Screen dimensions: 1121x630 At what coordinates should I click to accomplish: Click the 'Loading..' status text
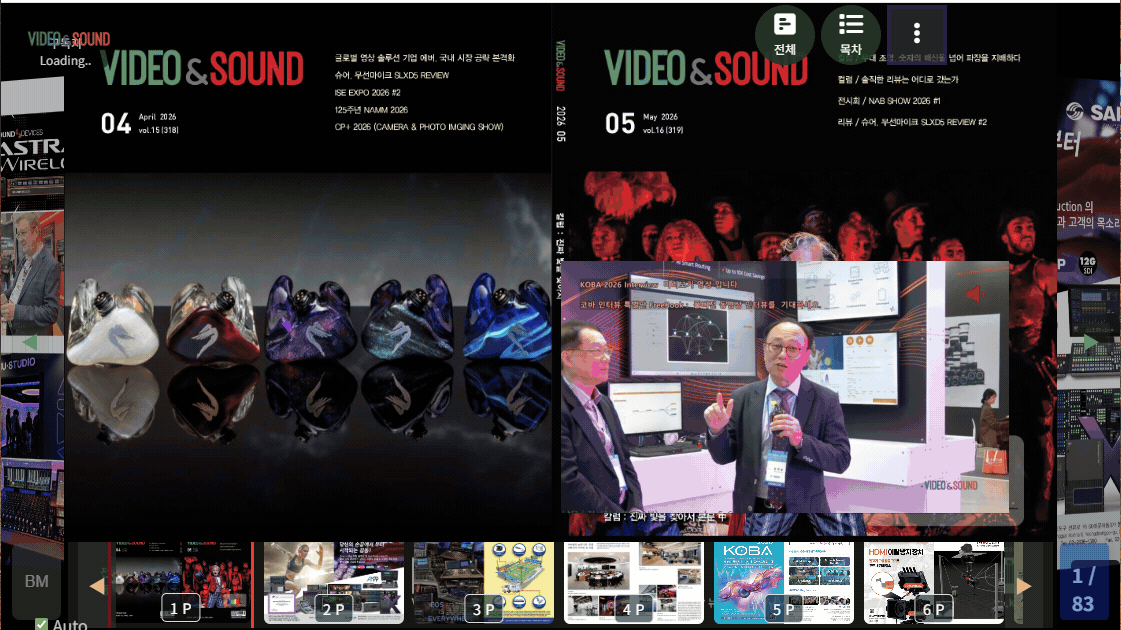point(65,61)
